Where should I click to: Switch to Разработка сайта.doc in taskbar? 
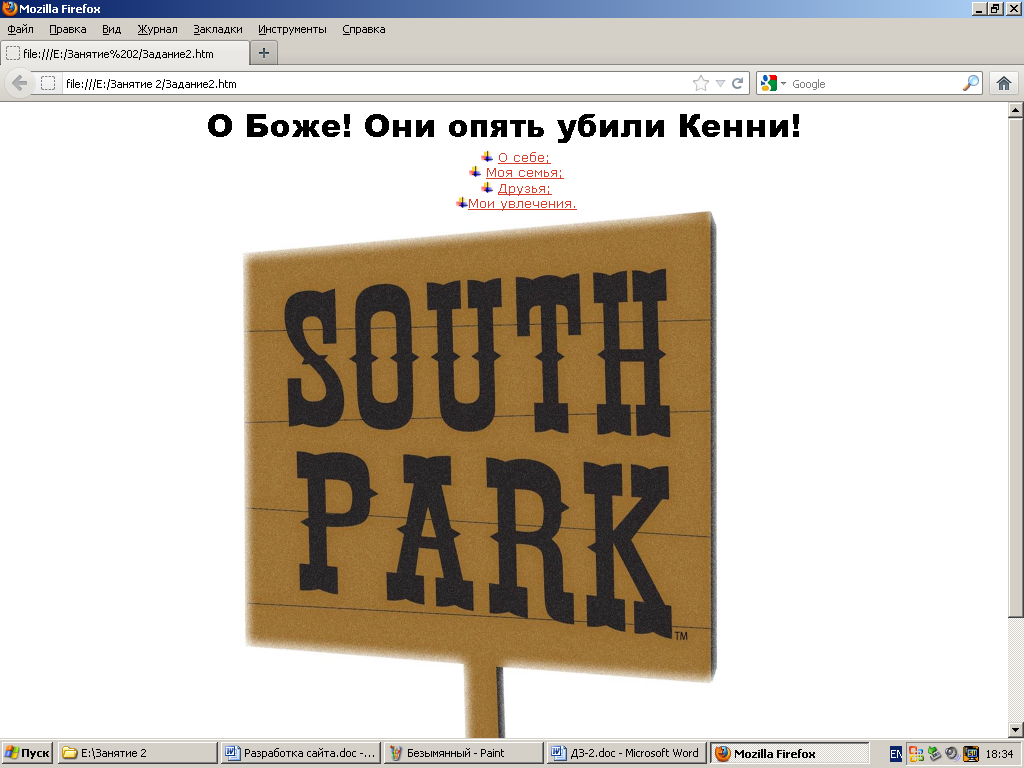300,753
